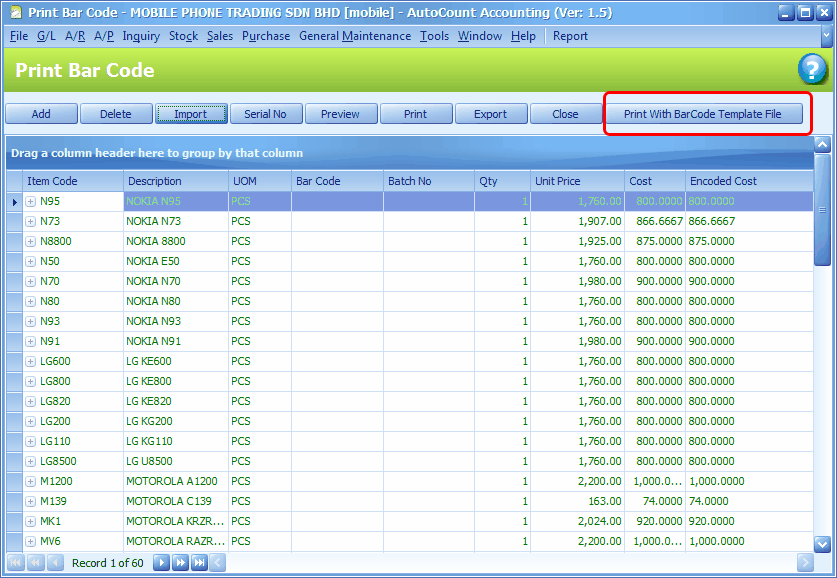Expand the LG8500 item row

click(30, 462)
